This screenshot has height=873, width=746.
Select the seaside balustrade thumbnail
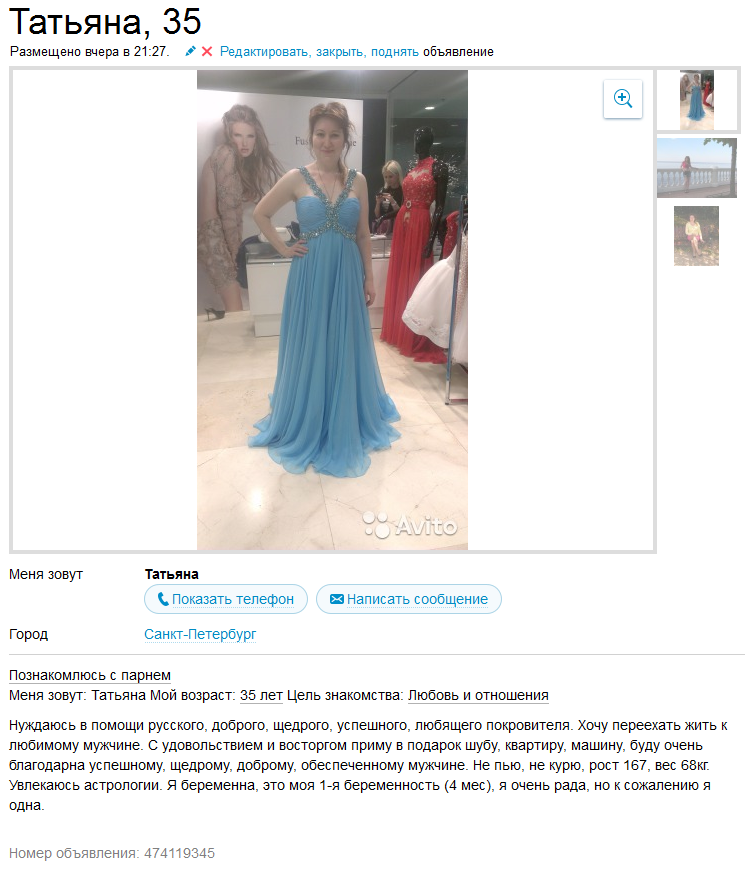696,168
